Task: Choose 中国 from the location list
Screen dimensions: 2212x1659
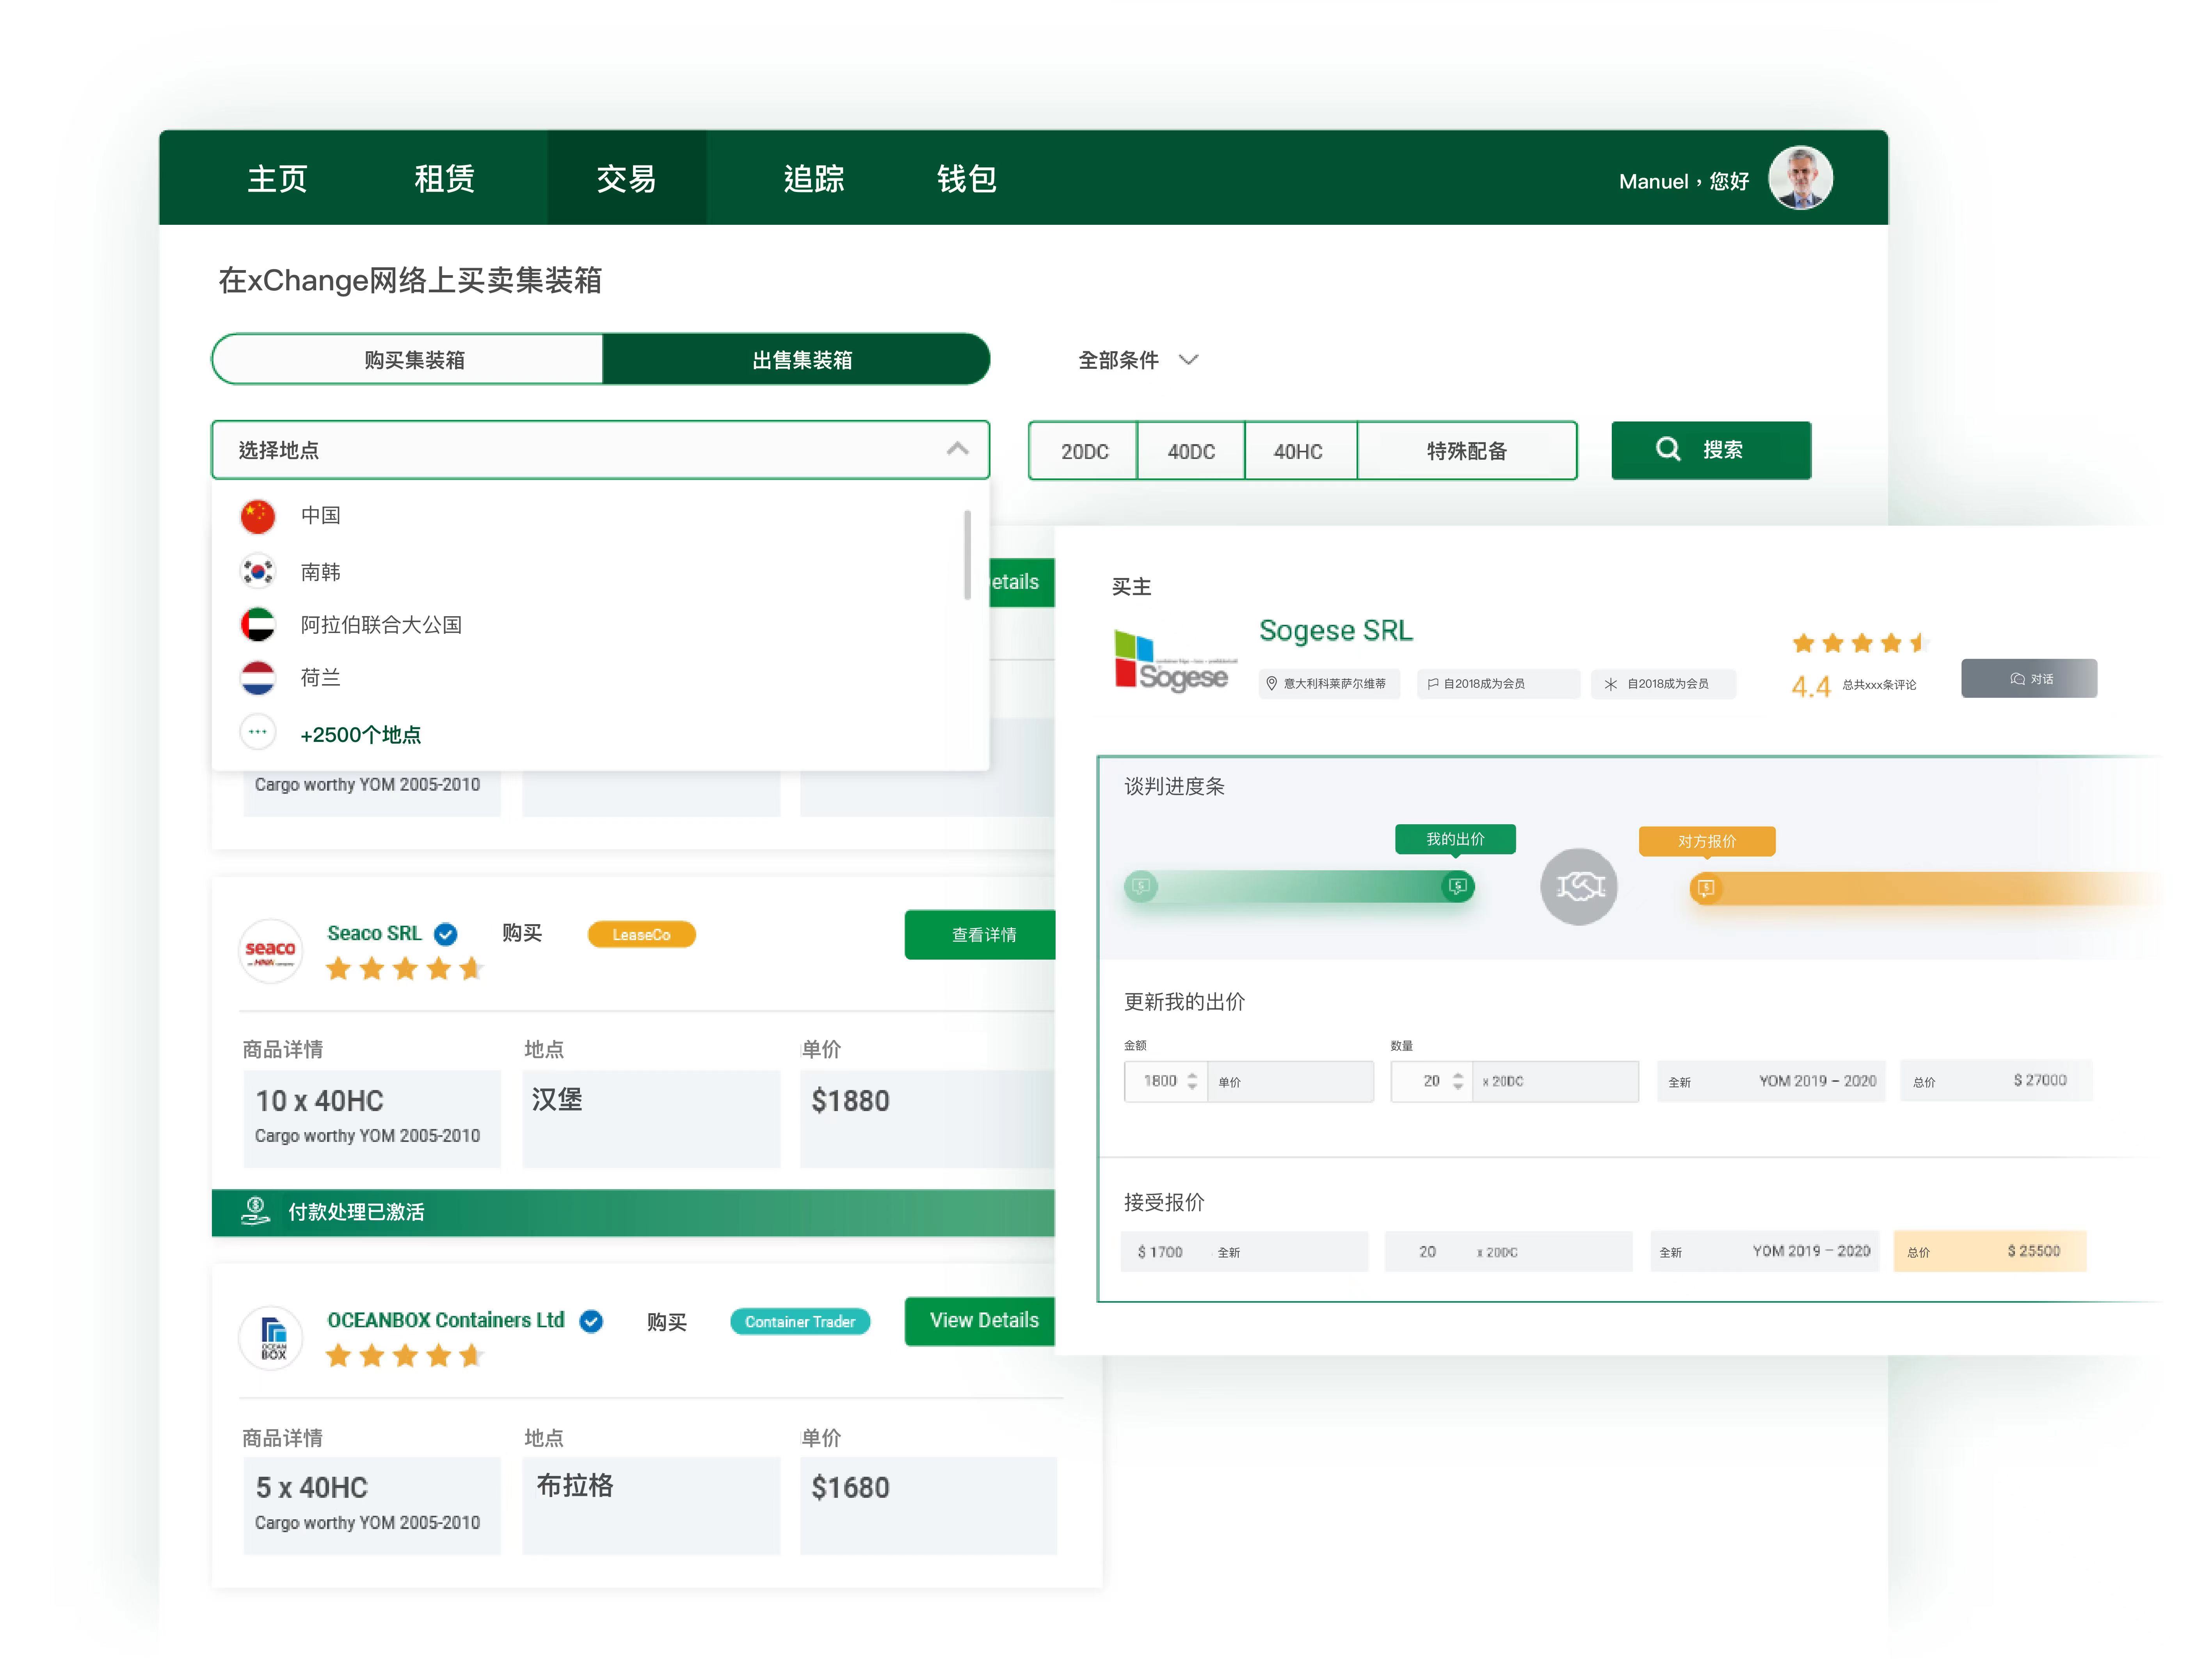Action: tap(321, 515)
